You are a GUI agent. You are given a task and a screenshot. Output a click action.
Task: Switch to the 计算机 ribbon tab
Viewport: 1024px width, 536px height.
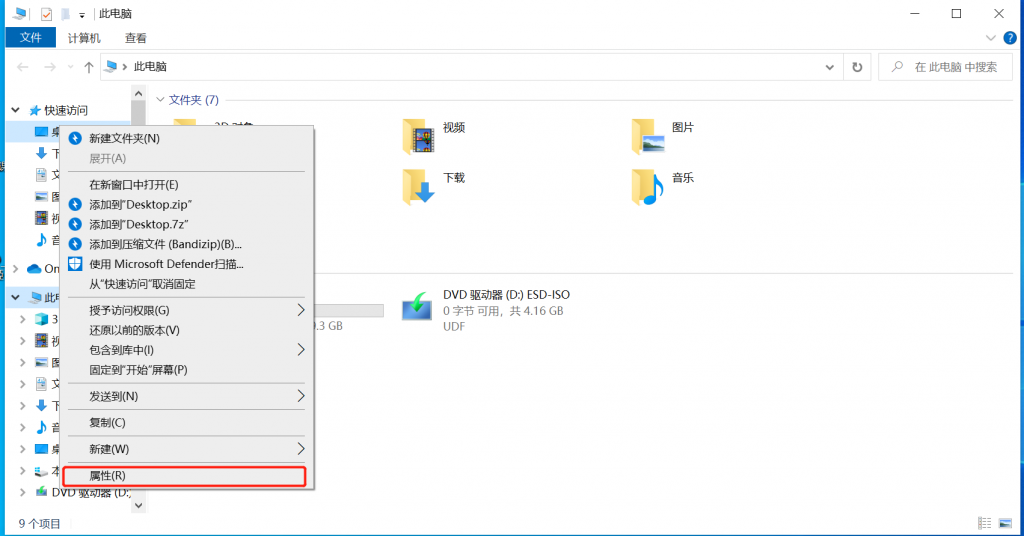(84, 38)
